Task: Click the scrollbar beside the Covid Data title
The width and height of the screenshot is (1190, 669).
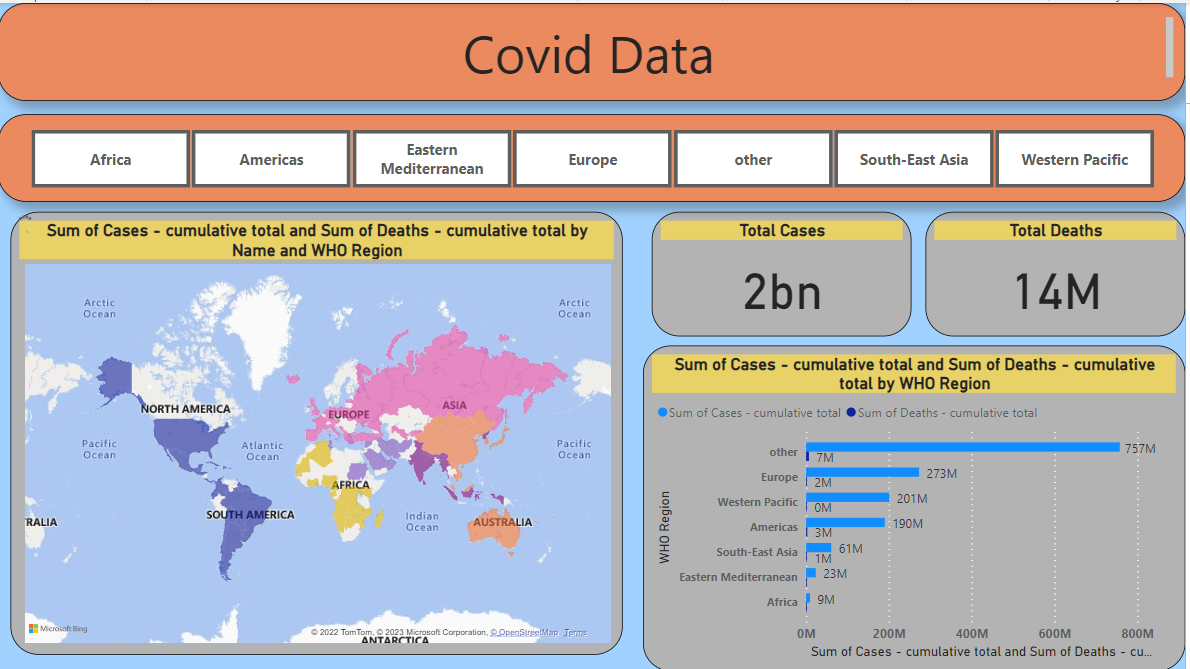Action: pyautogui.click(x=1170, y=47)
